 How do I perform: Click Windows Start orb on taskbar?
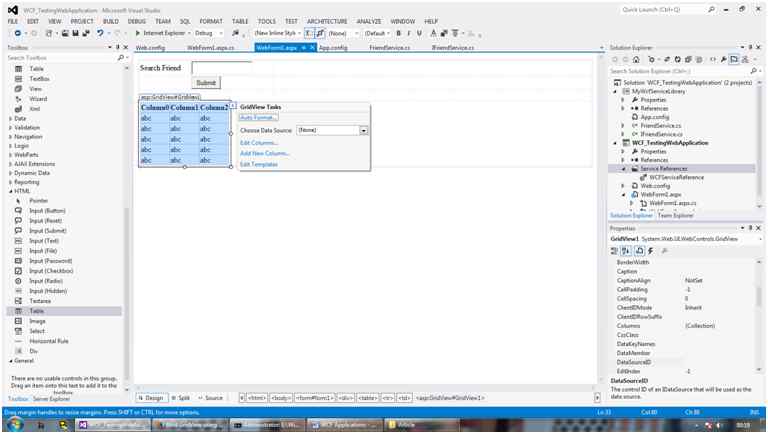15,424
